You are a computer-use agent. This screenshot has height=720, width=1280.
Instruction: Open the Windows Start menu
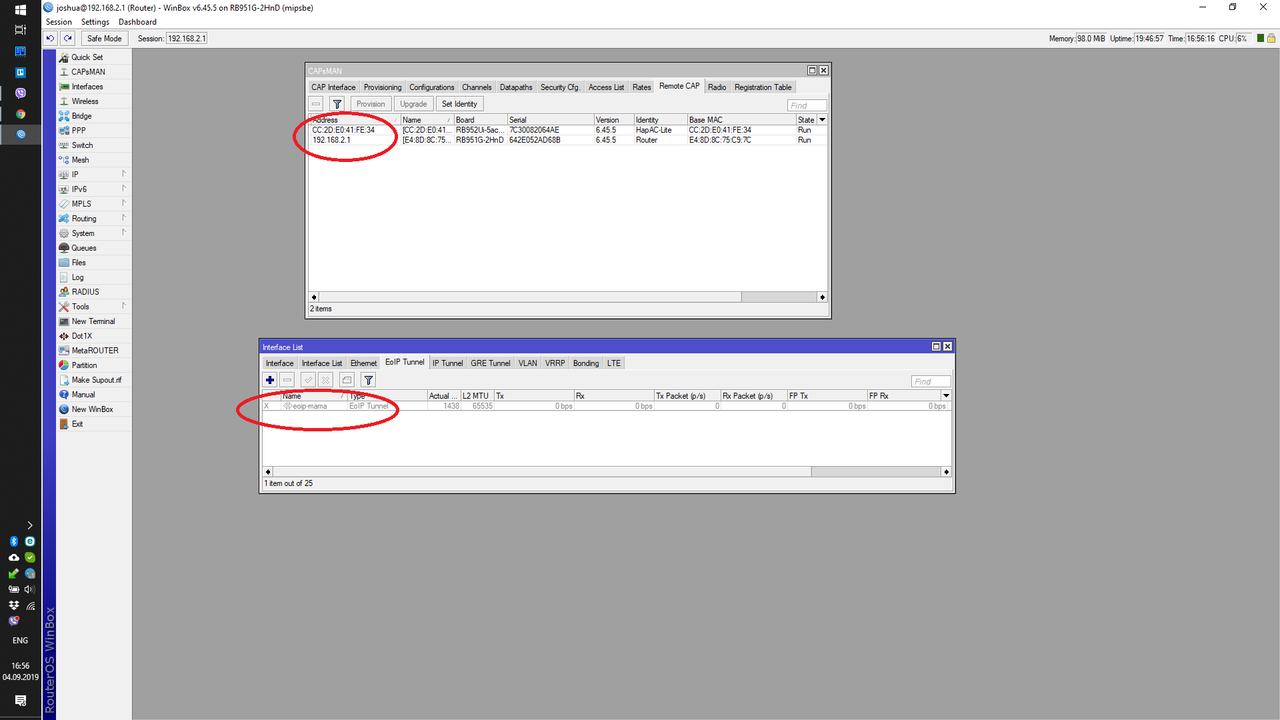(x=20, y=10)
